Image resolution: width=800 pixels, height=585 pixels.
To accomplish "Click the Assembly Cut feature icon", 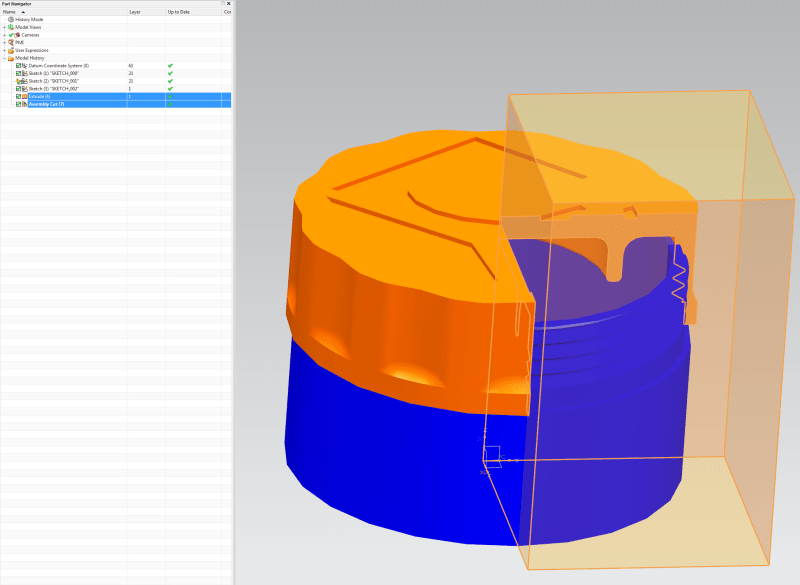I will (25, 104).
